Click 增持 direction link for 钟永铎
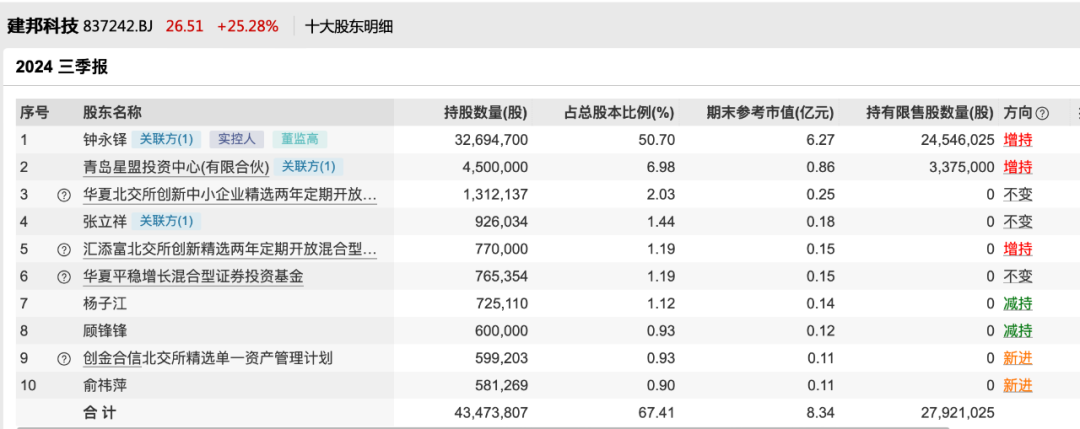The image size is (1080, 429). (1018, 140)
